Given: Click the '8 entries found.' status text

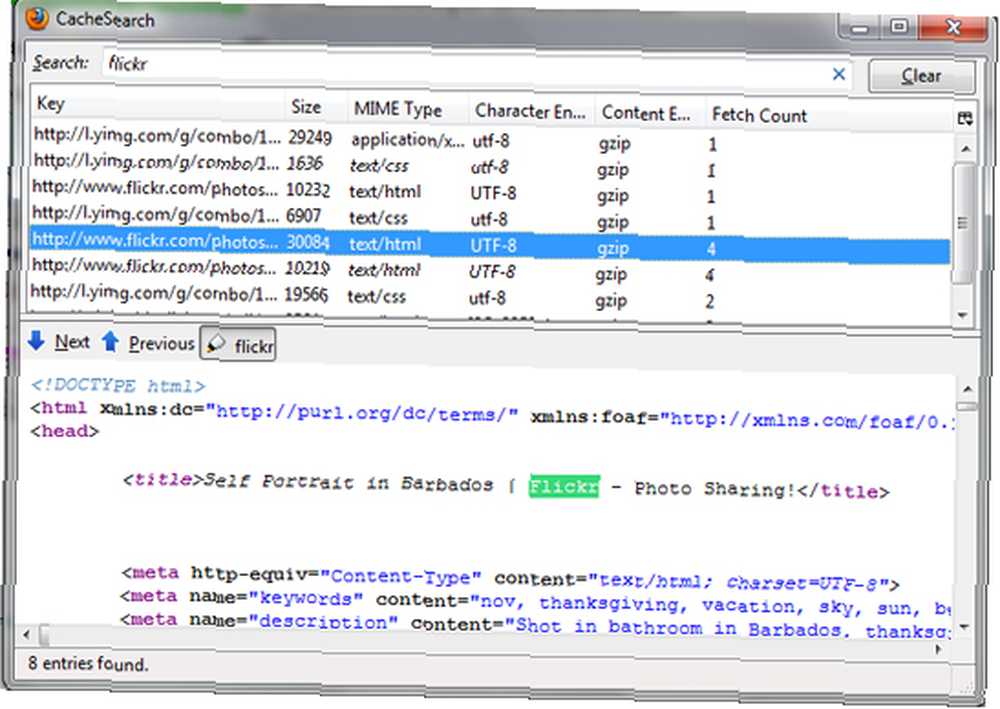Looking at the screenshot, I should pos(88,664).
